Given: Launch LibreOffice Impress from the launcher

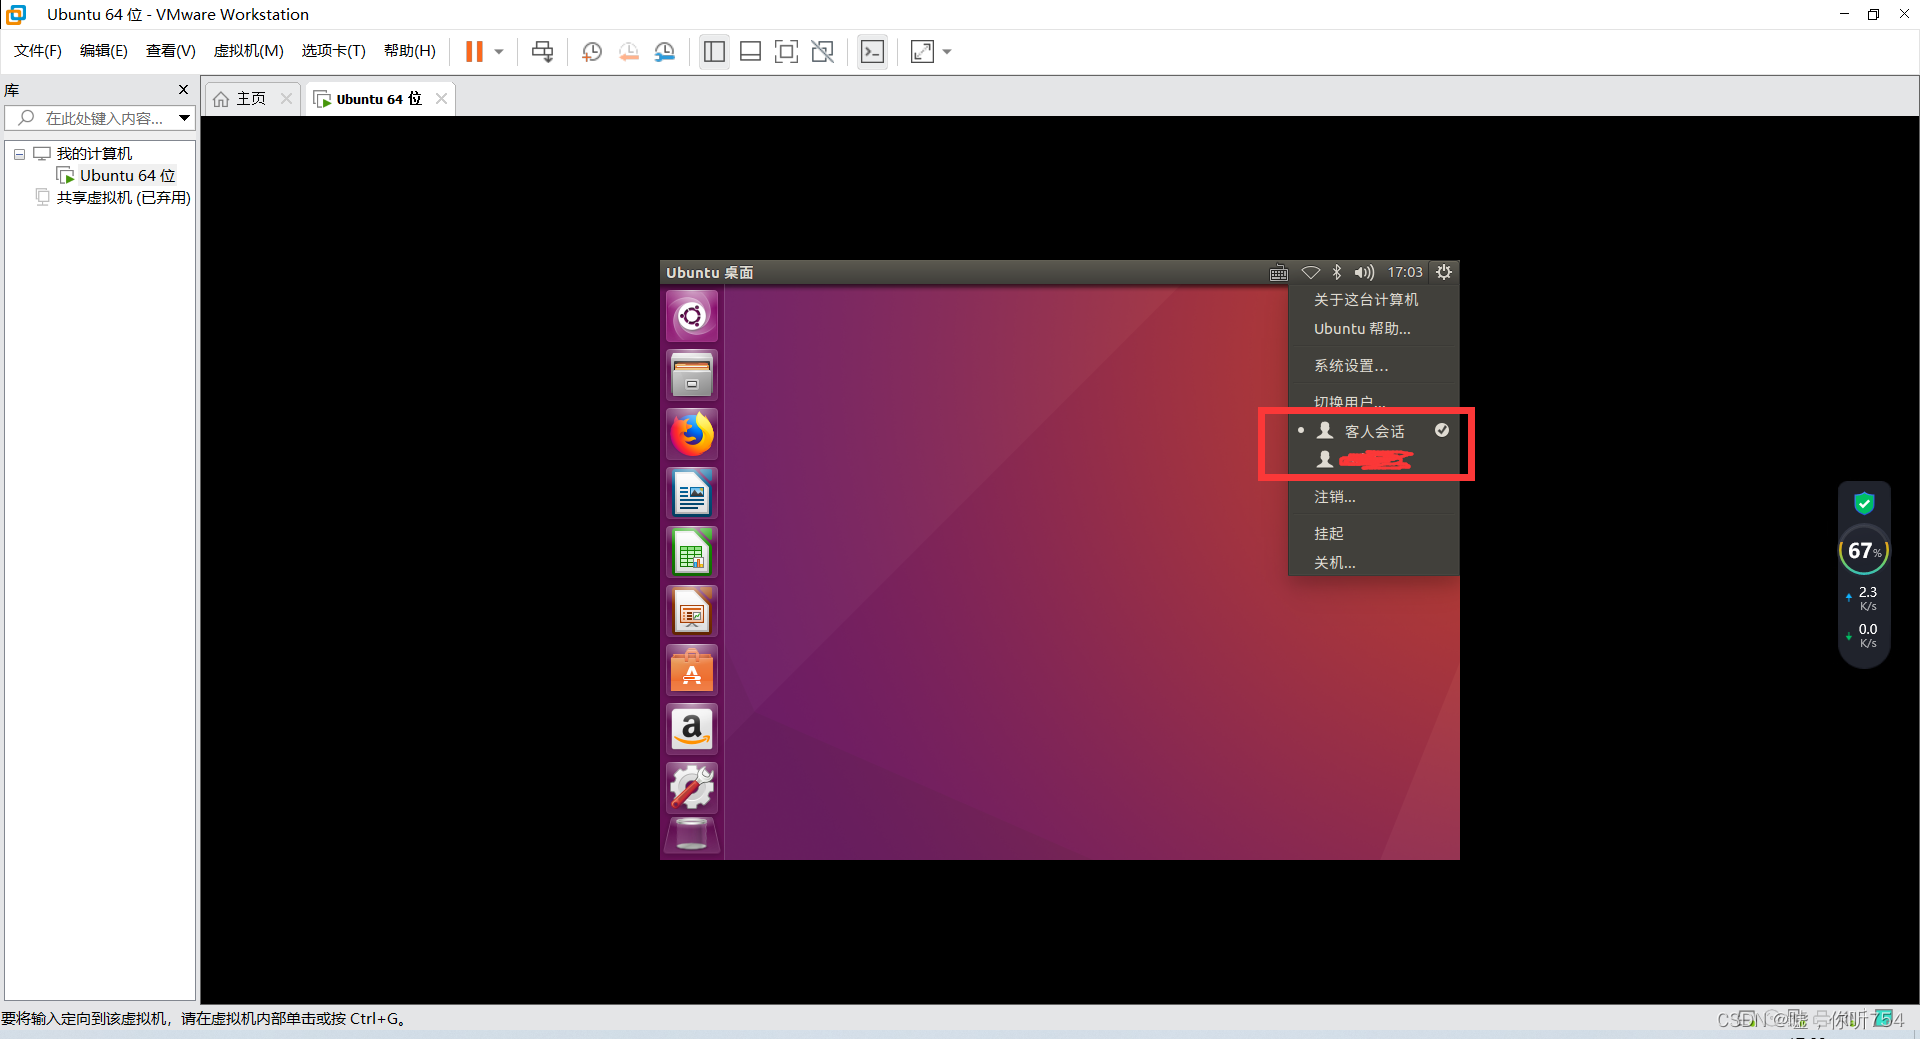Looking at the screenshot, I should [x=692, y=612].
